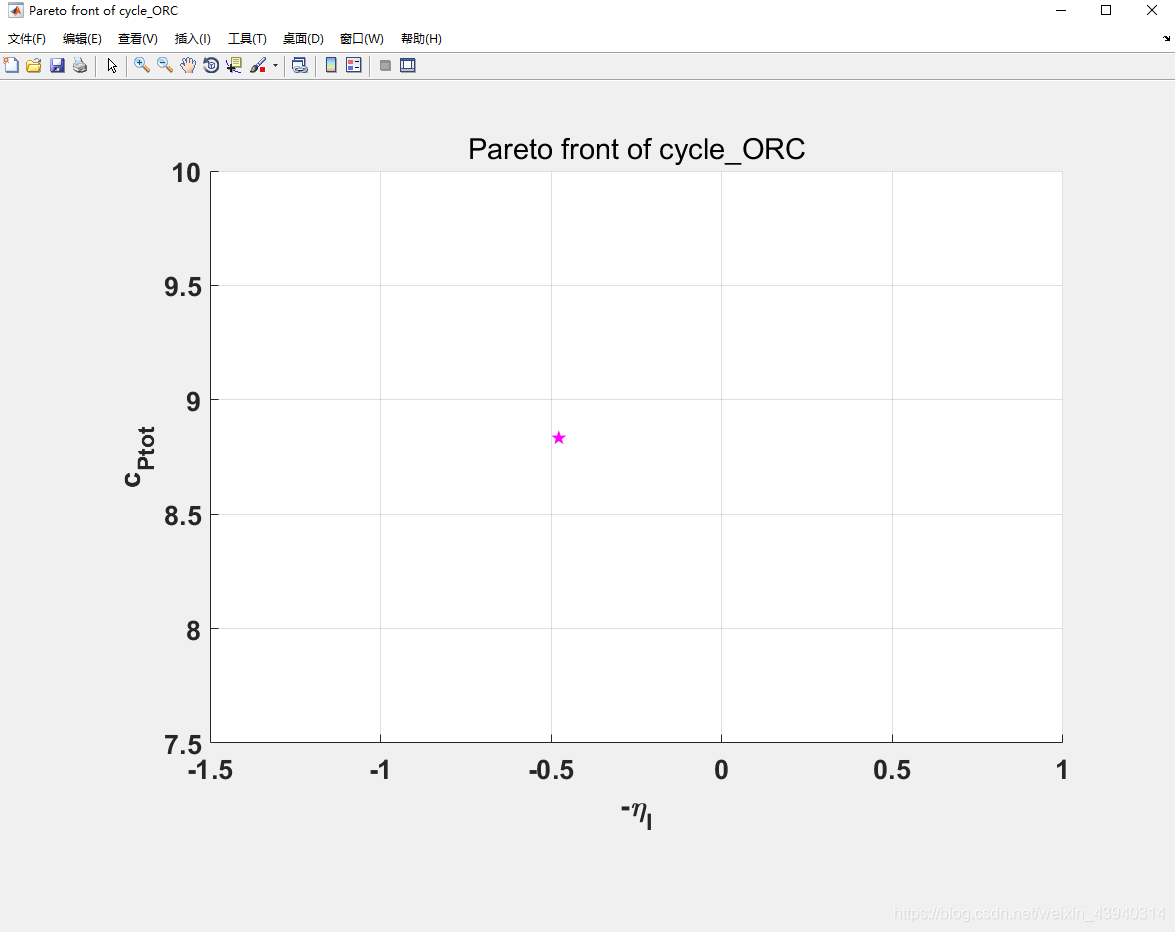This screenshot has height=932, width=1175.
Task: Click the Insert Colorbar toolbar button
Action: click(331, 65)
